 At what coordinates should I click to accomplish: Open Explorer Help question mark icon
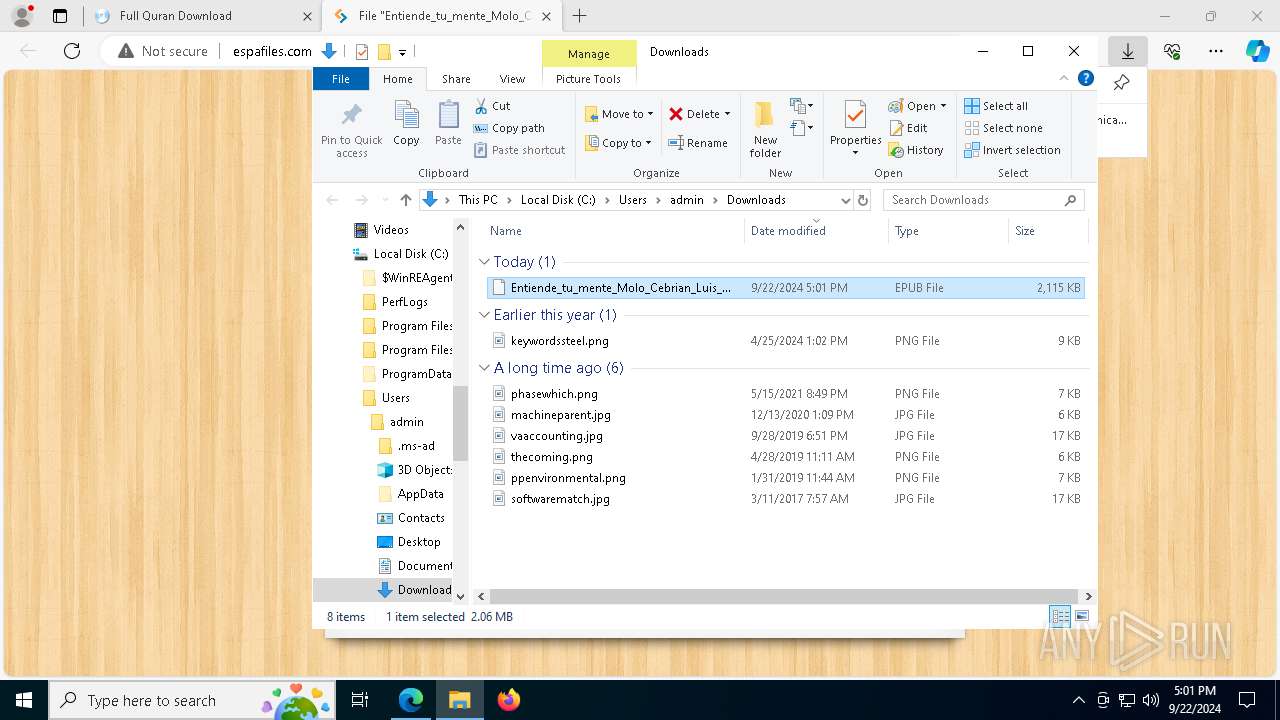click(x=1086, y=78)
